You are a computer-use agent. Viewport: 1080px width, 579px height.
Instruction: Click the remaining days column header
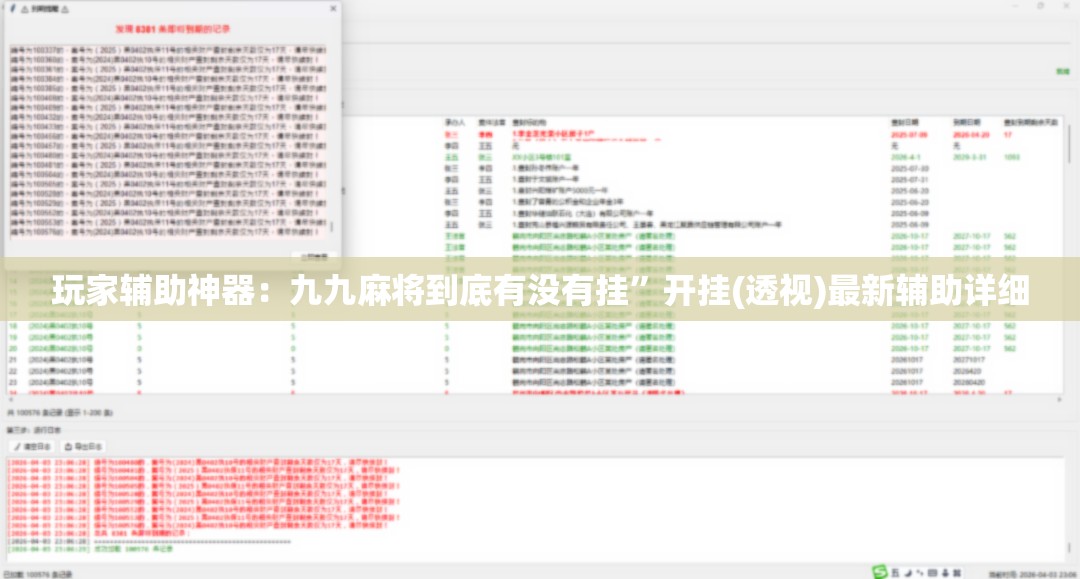coord(1030,123)
